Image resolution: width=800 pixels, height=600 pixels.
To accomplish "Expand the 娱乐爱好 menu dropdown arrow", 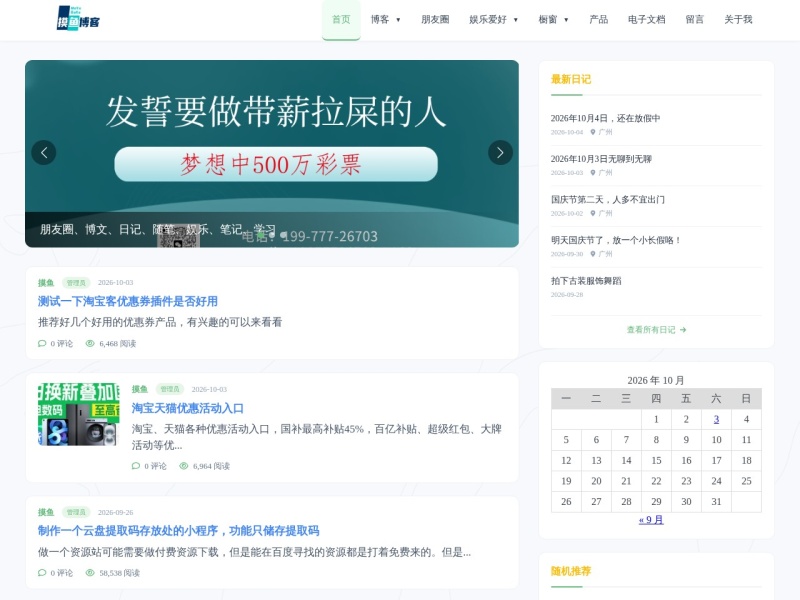I will (x=516, y=20).
